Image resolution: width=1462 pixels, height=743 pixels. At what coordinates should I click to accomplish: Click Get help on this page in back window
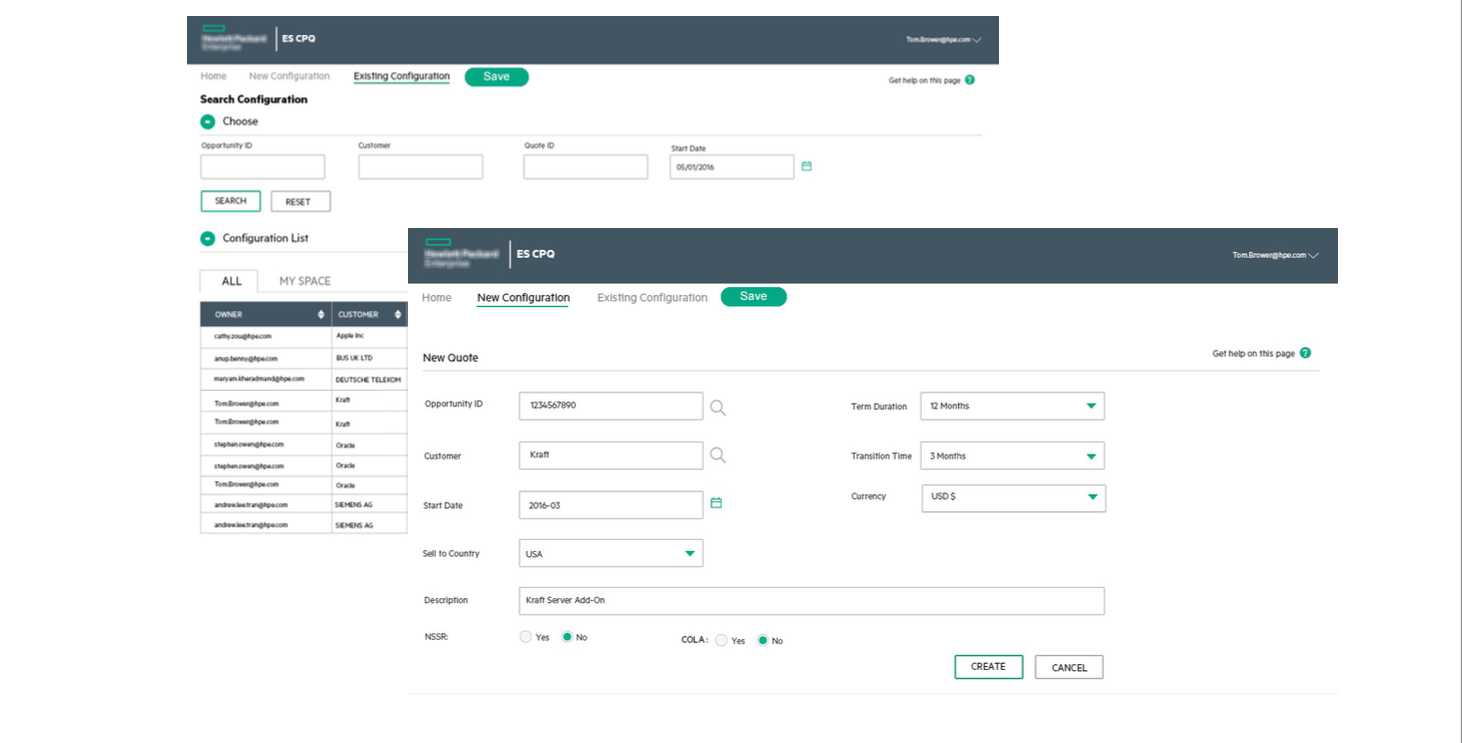click(925, 81)
